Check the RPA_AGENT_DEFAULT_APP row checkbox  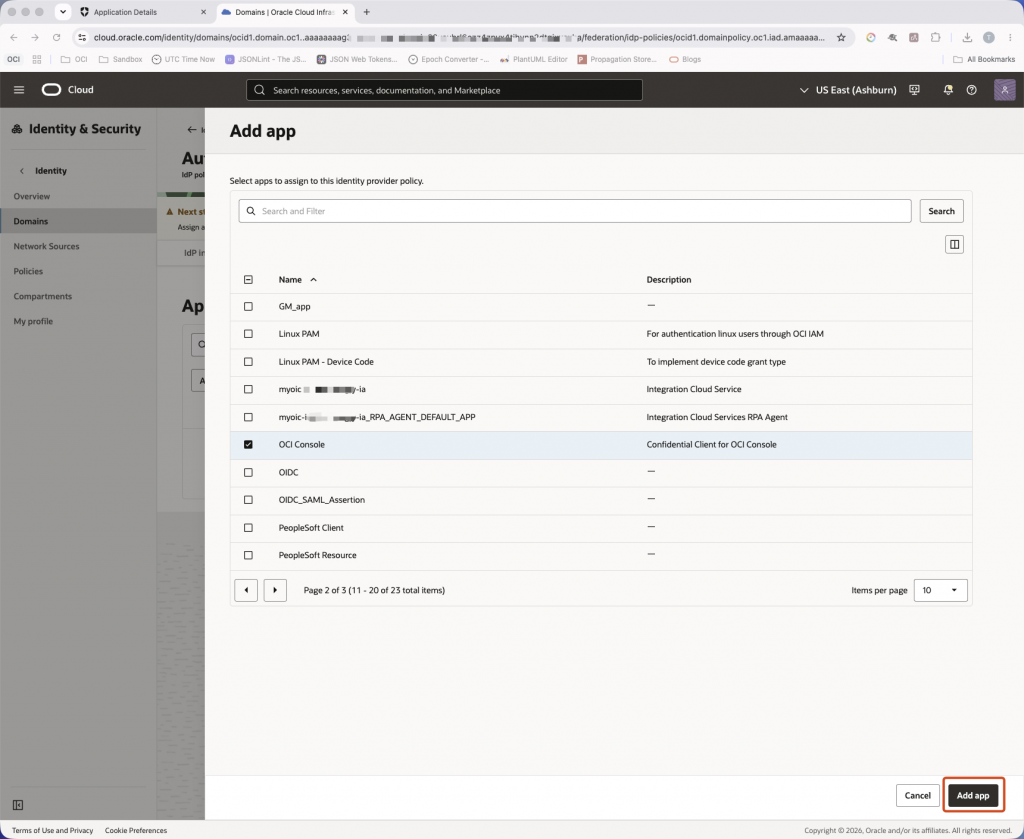click(248, 417)
